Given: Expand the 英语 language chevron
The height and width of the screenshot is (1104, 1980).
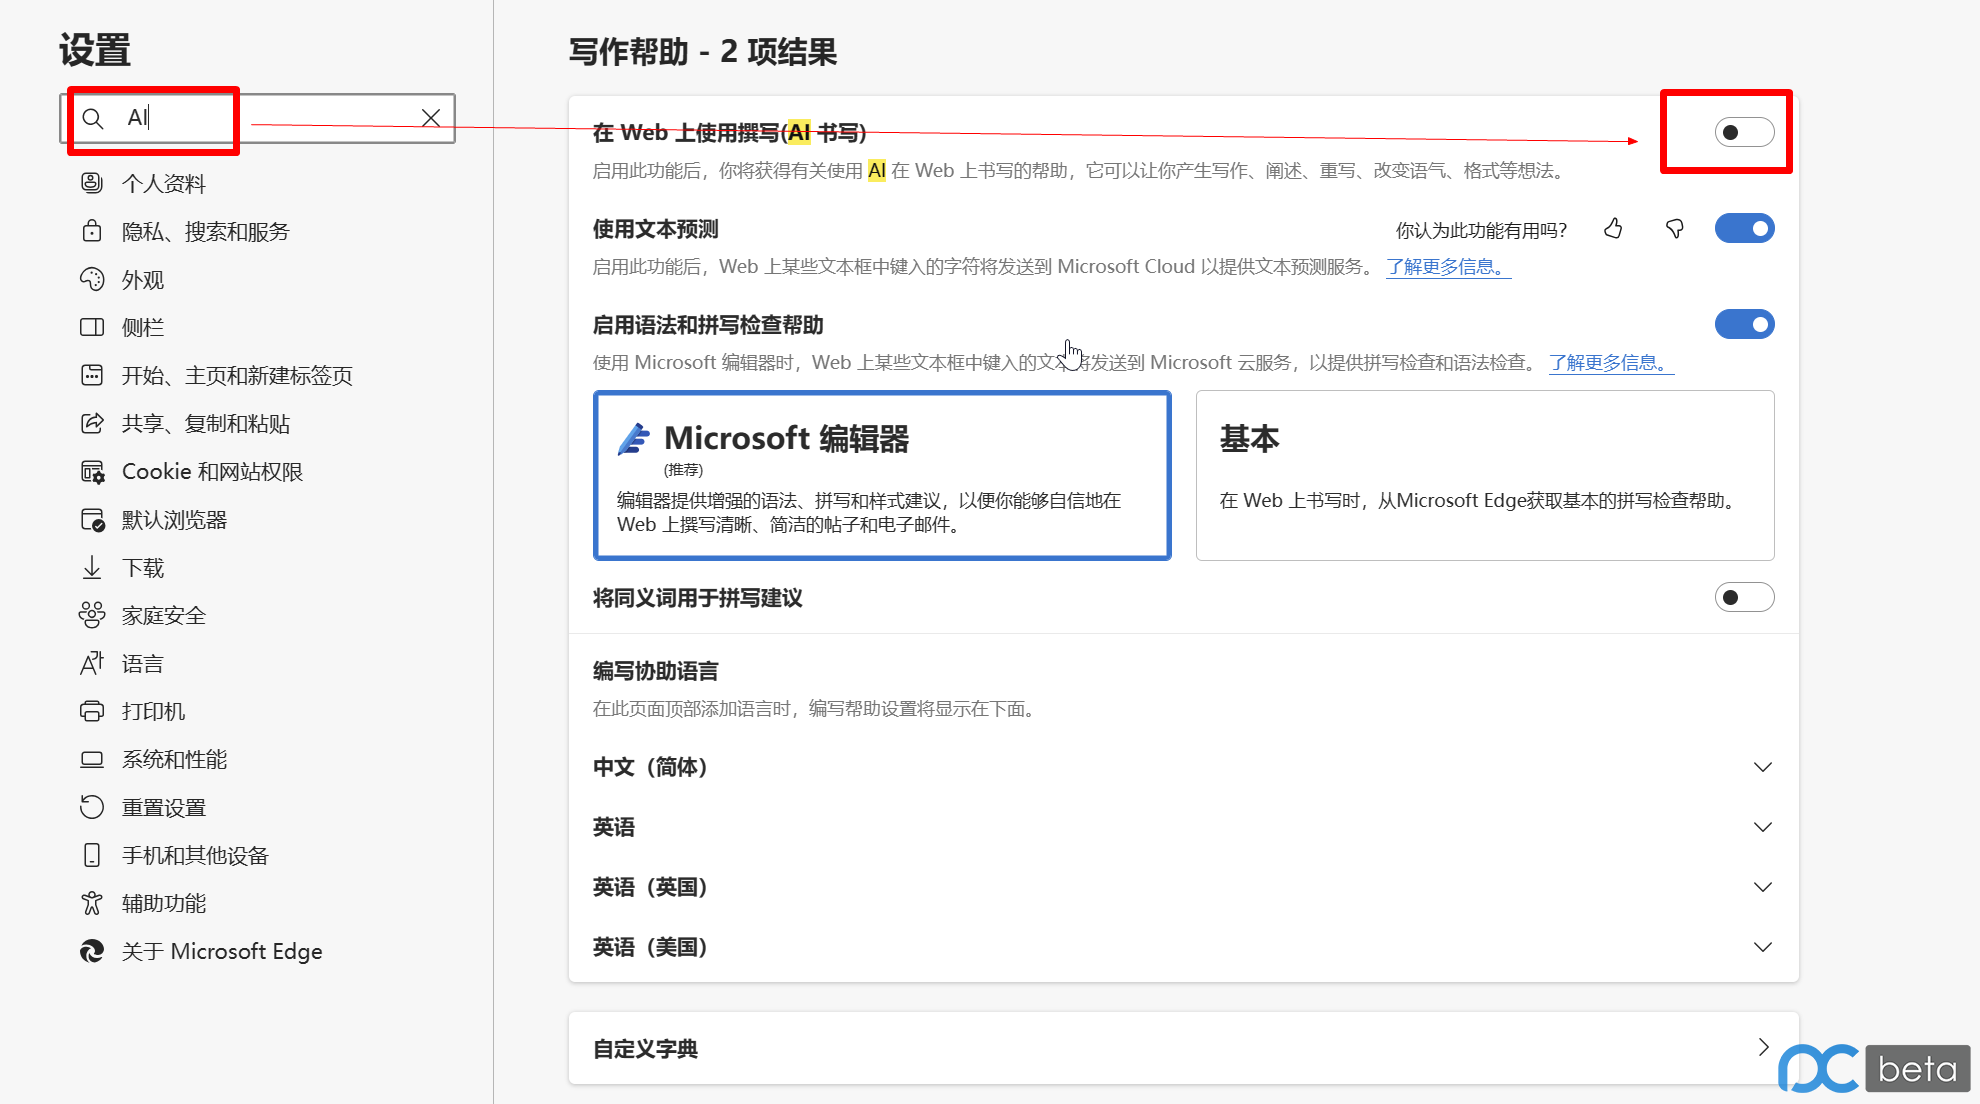Looking at the screenshot, I should [1763, 827].
